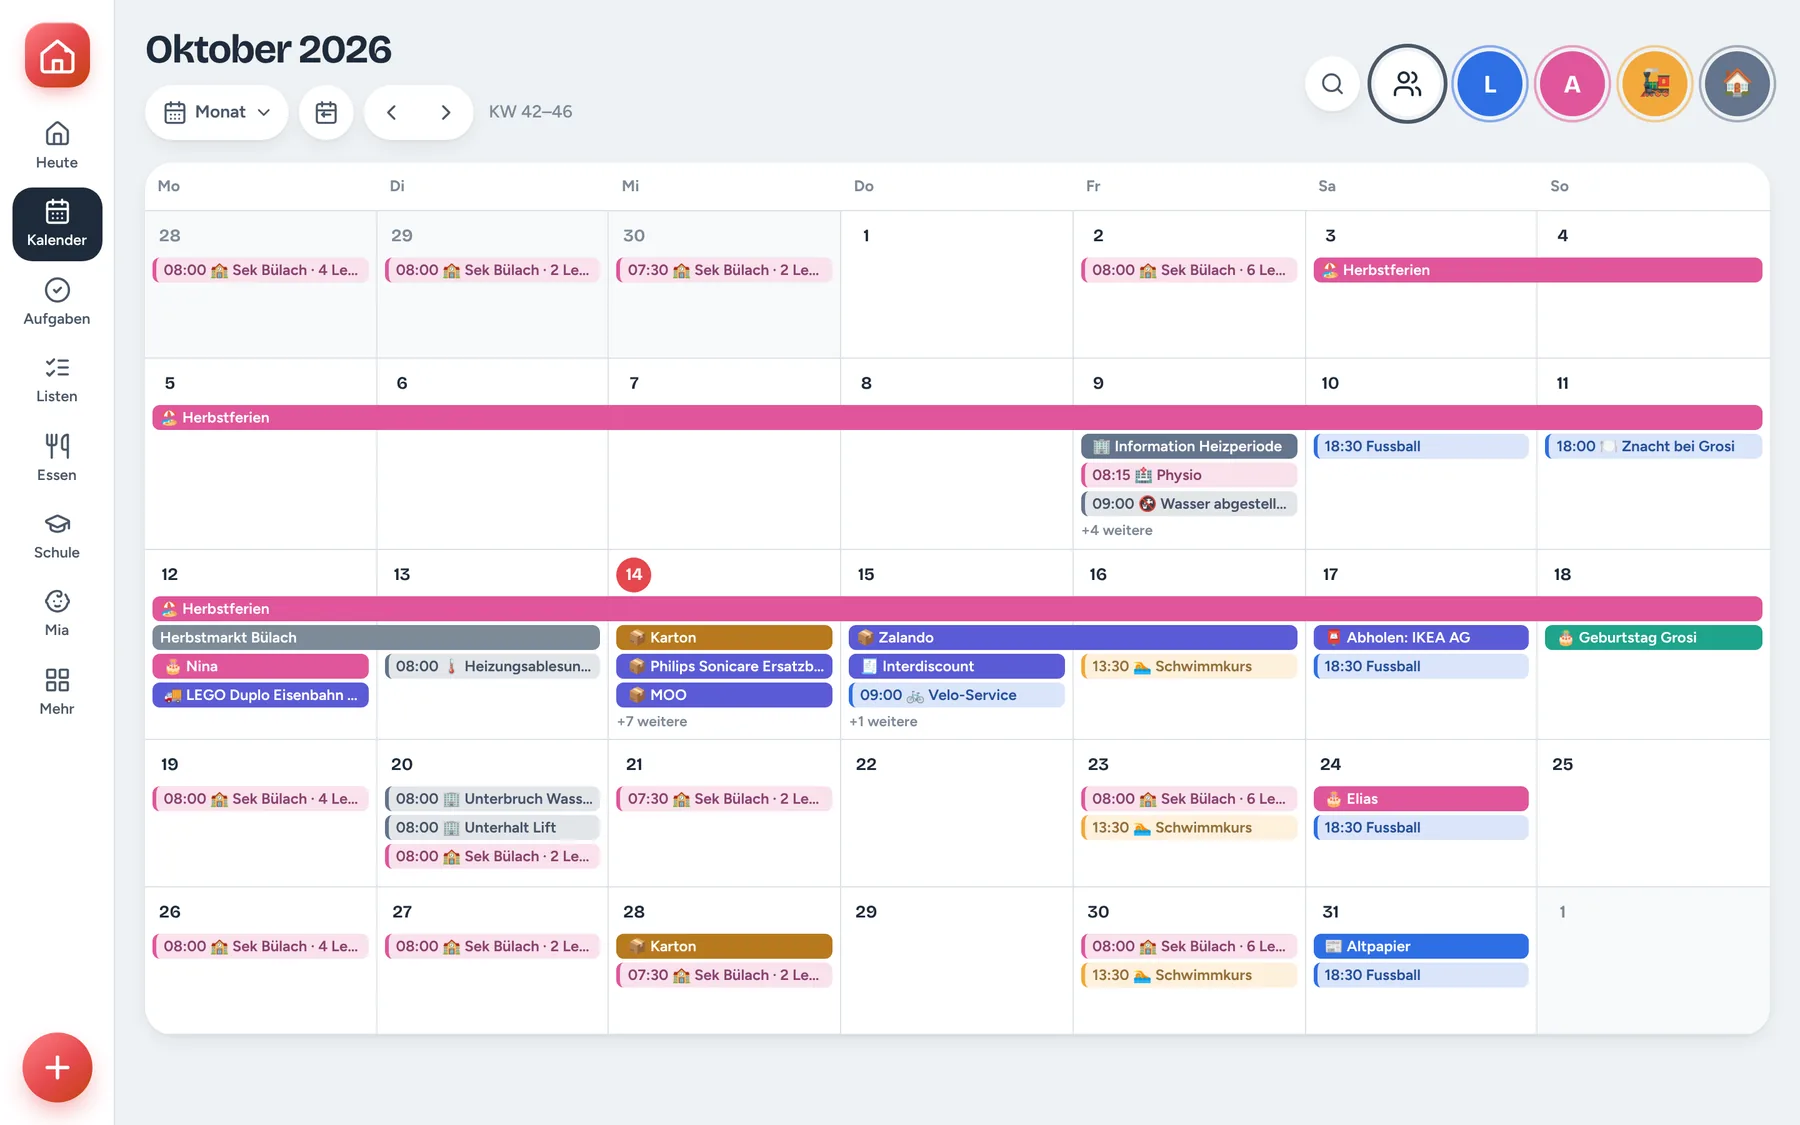Open 08:00 Sek Bülach on October 26
Viewport: 1800px width, 1125px height.
point(260,946)
